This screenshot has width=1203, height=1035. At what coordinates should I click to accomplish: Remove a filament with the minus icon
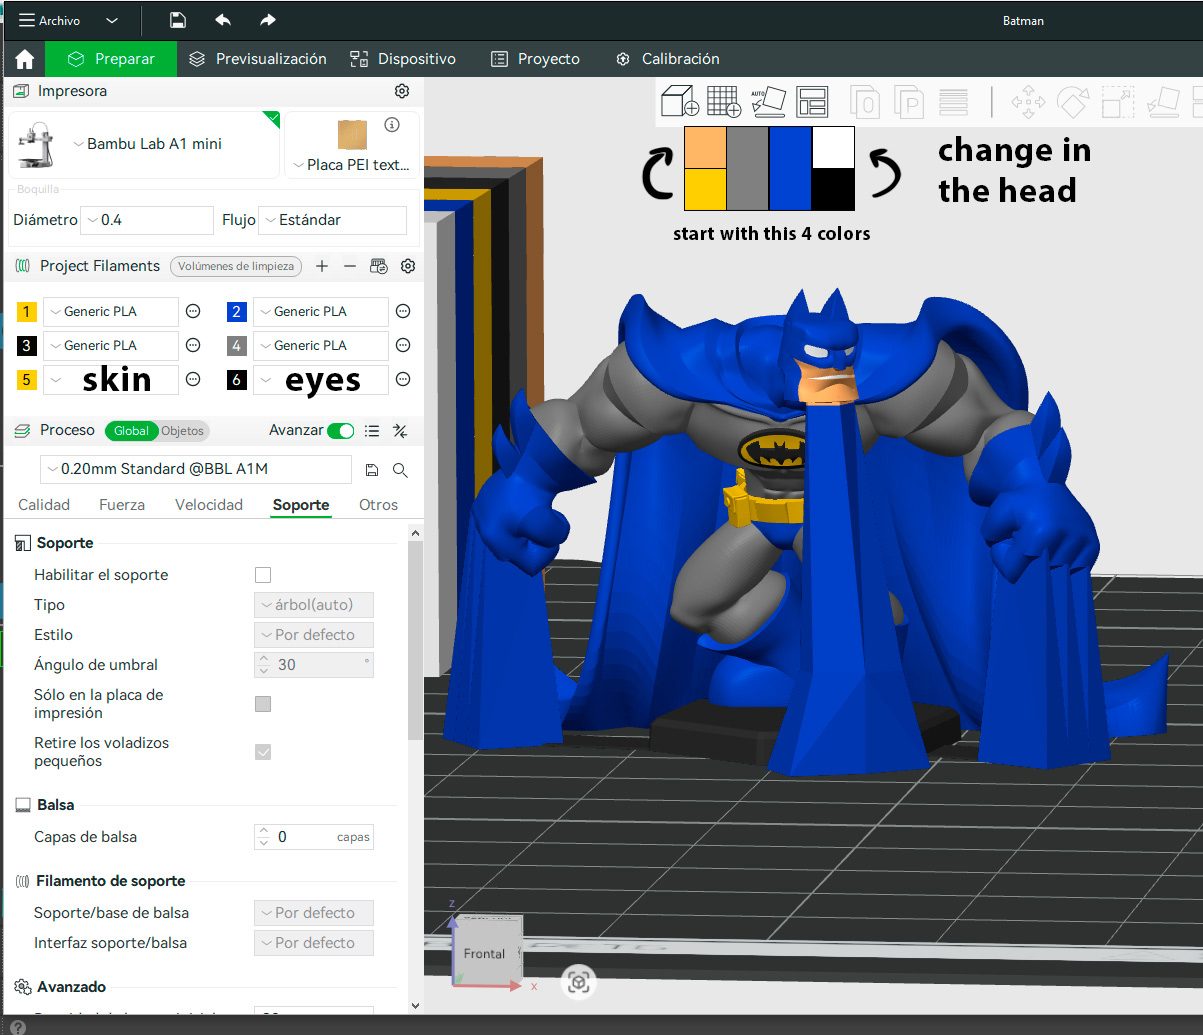[350, 266]
